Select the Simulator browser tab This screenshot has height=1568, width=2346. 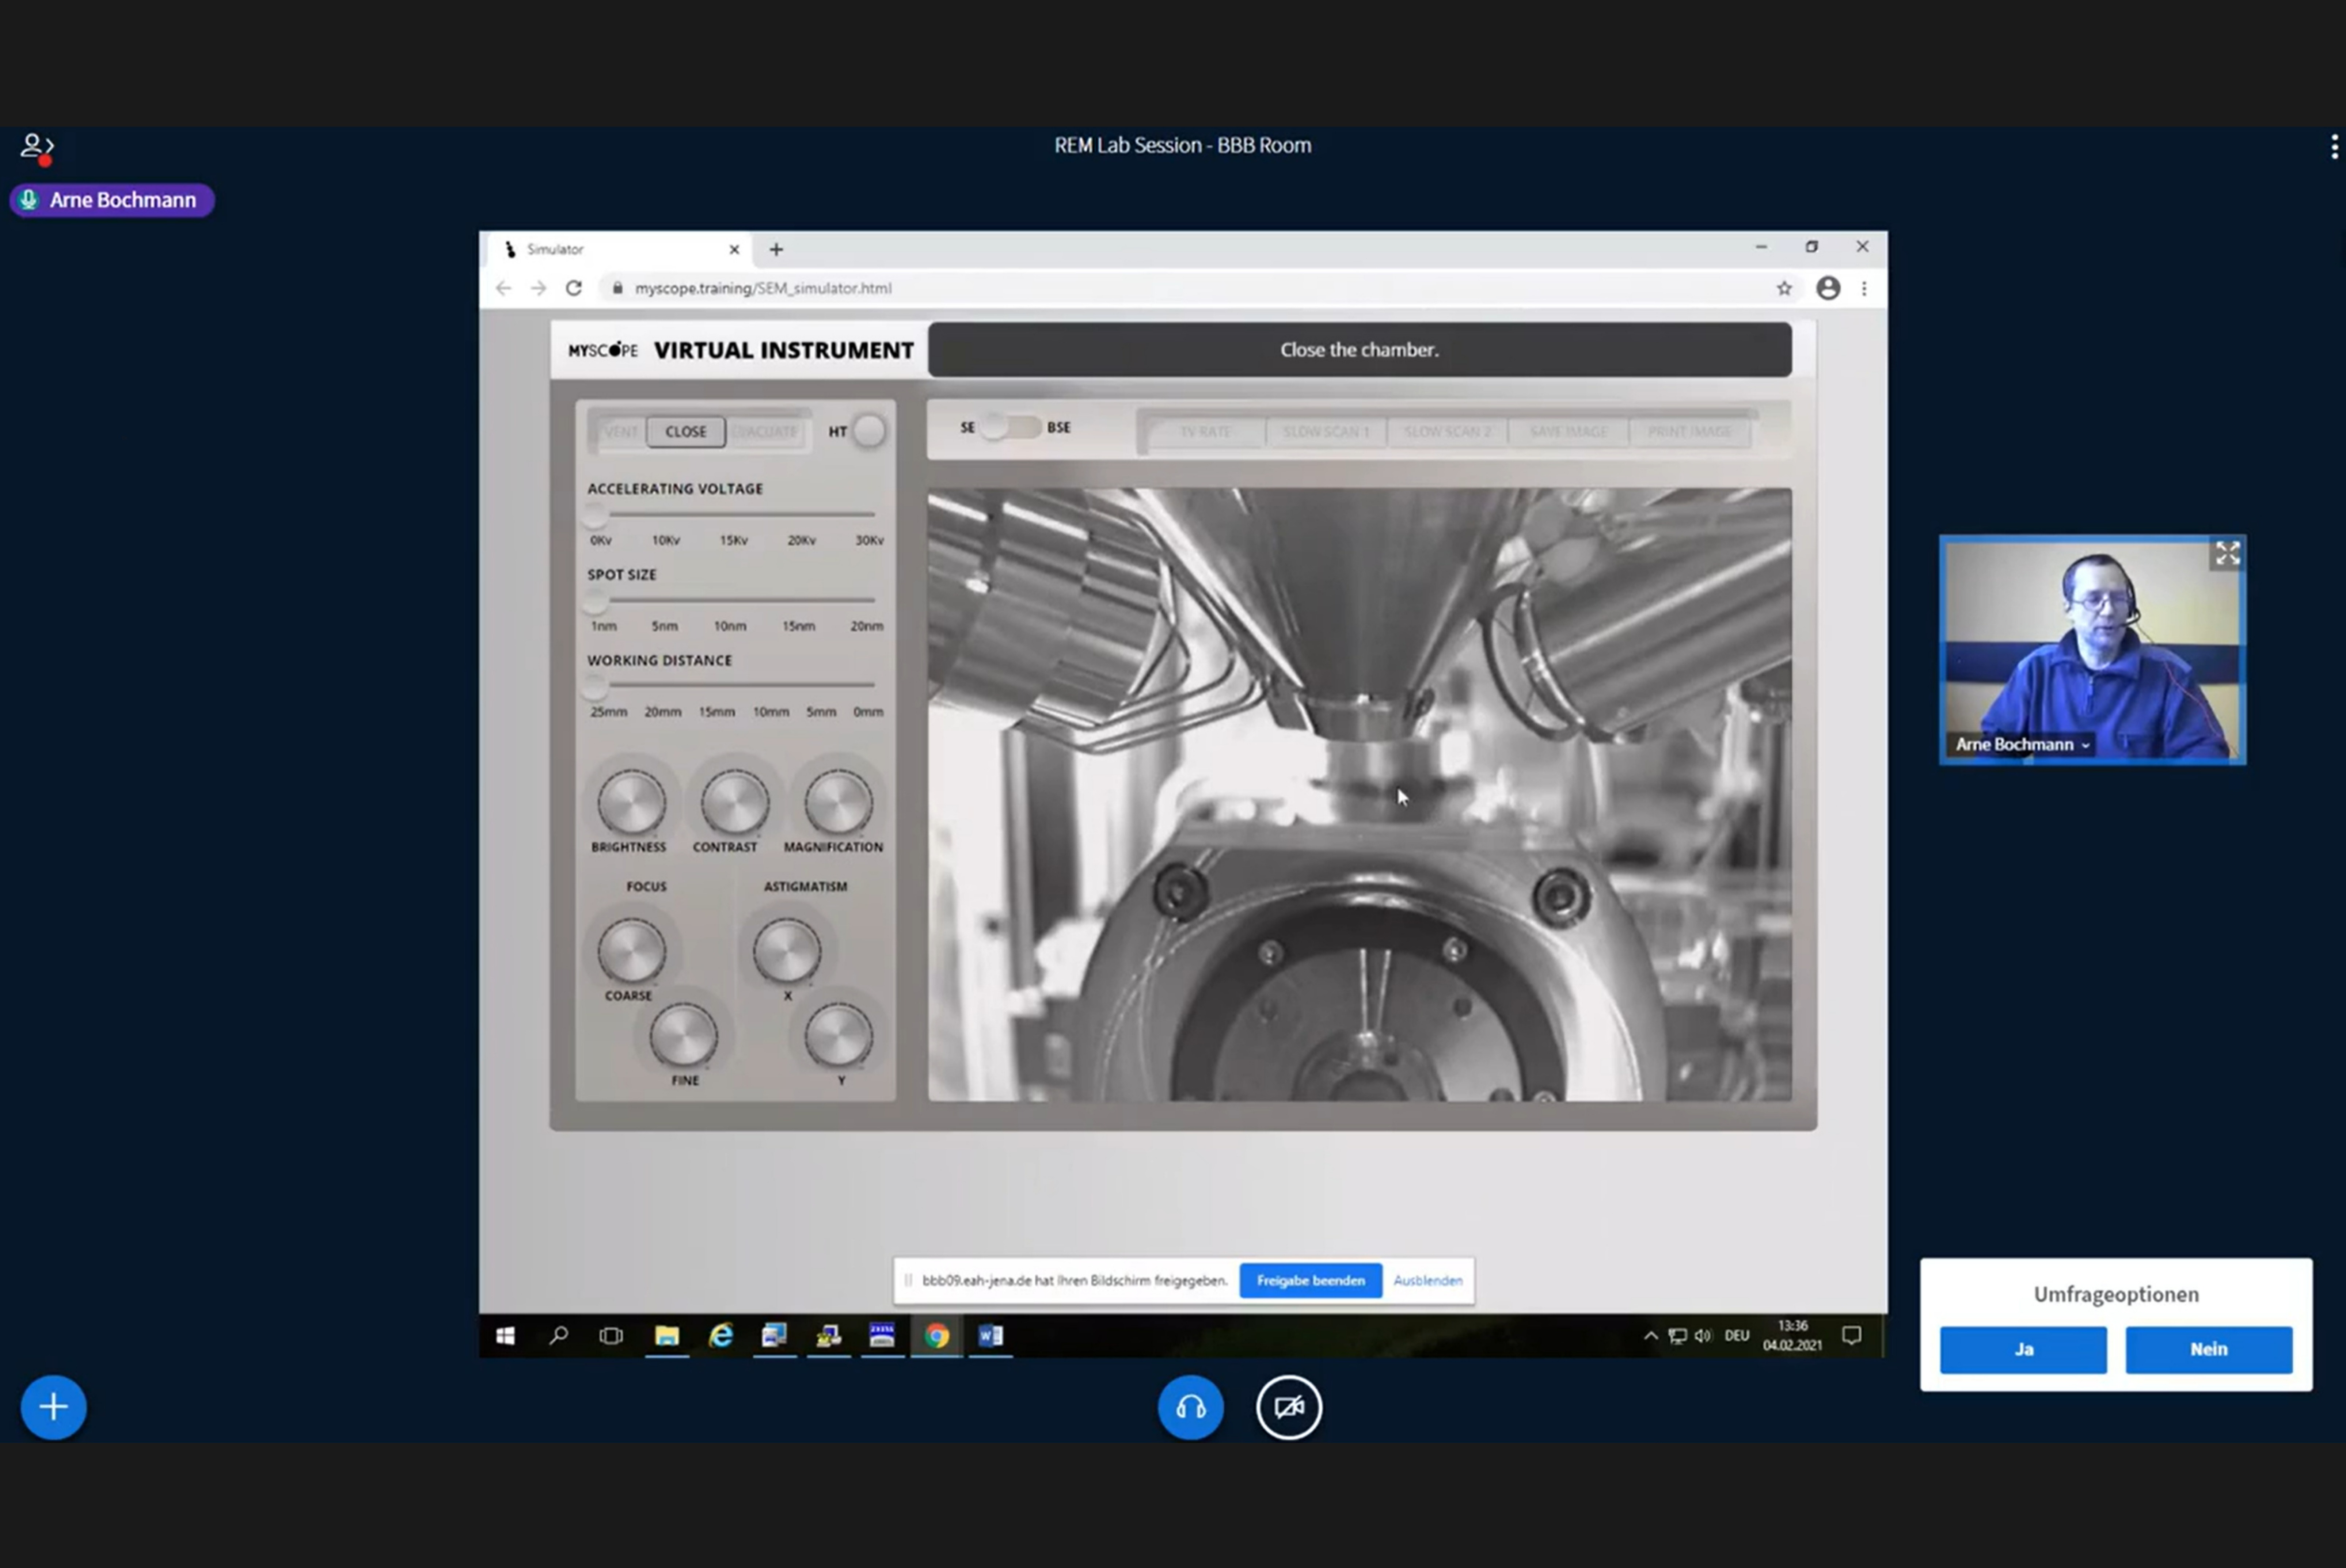coord(620,249)
